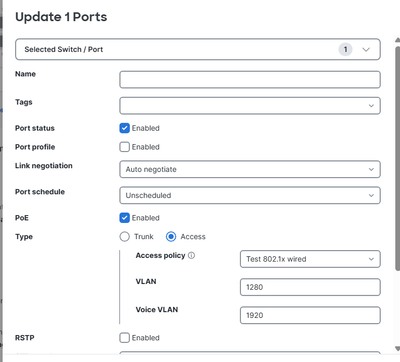The height and width of the screenshot is (362, 400).
Task: Click the dialog's vertical scrollbar thumb
Action: (397, 158)
